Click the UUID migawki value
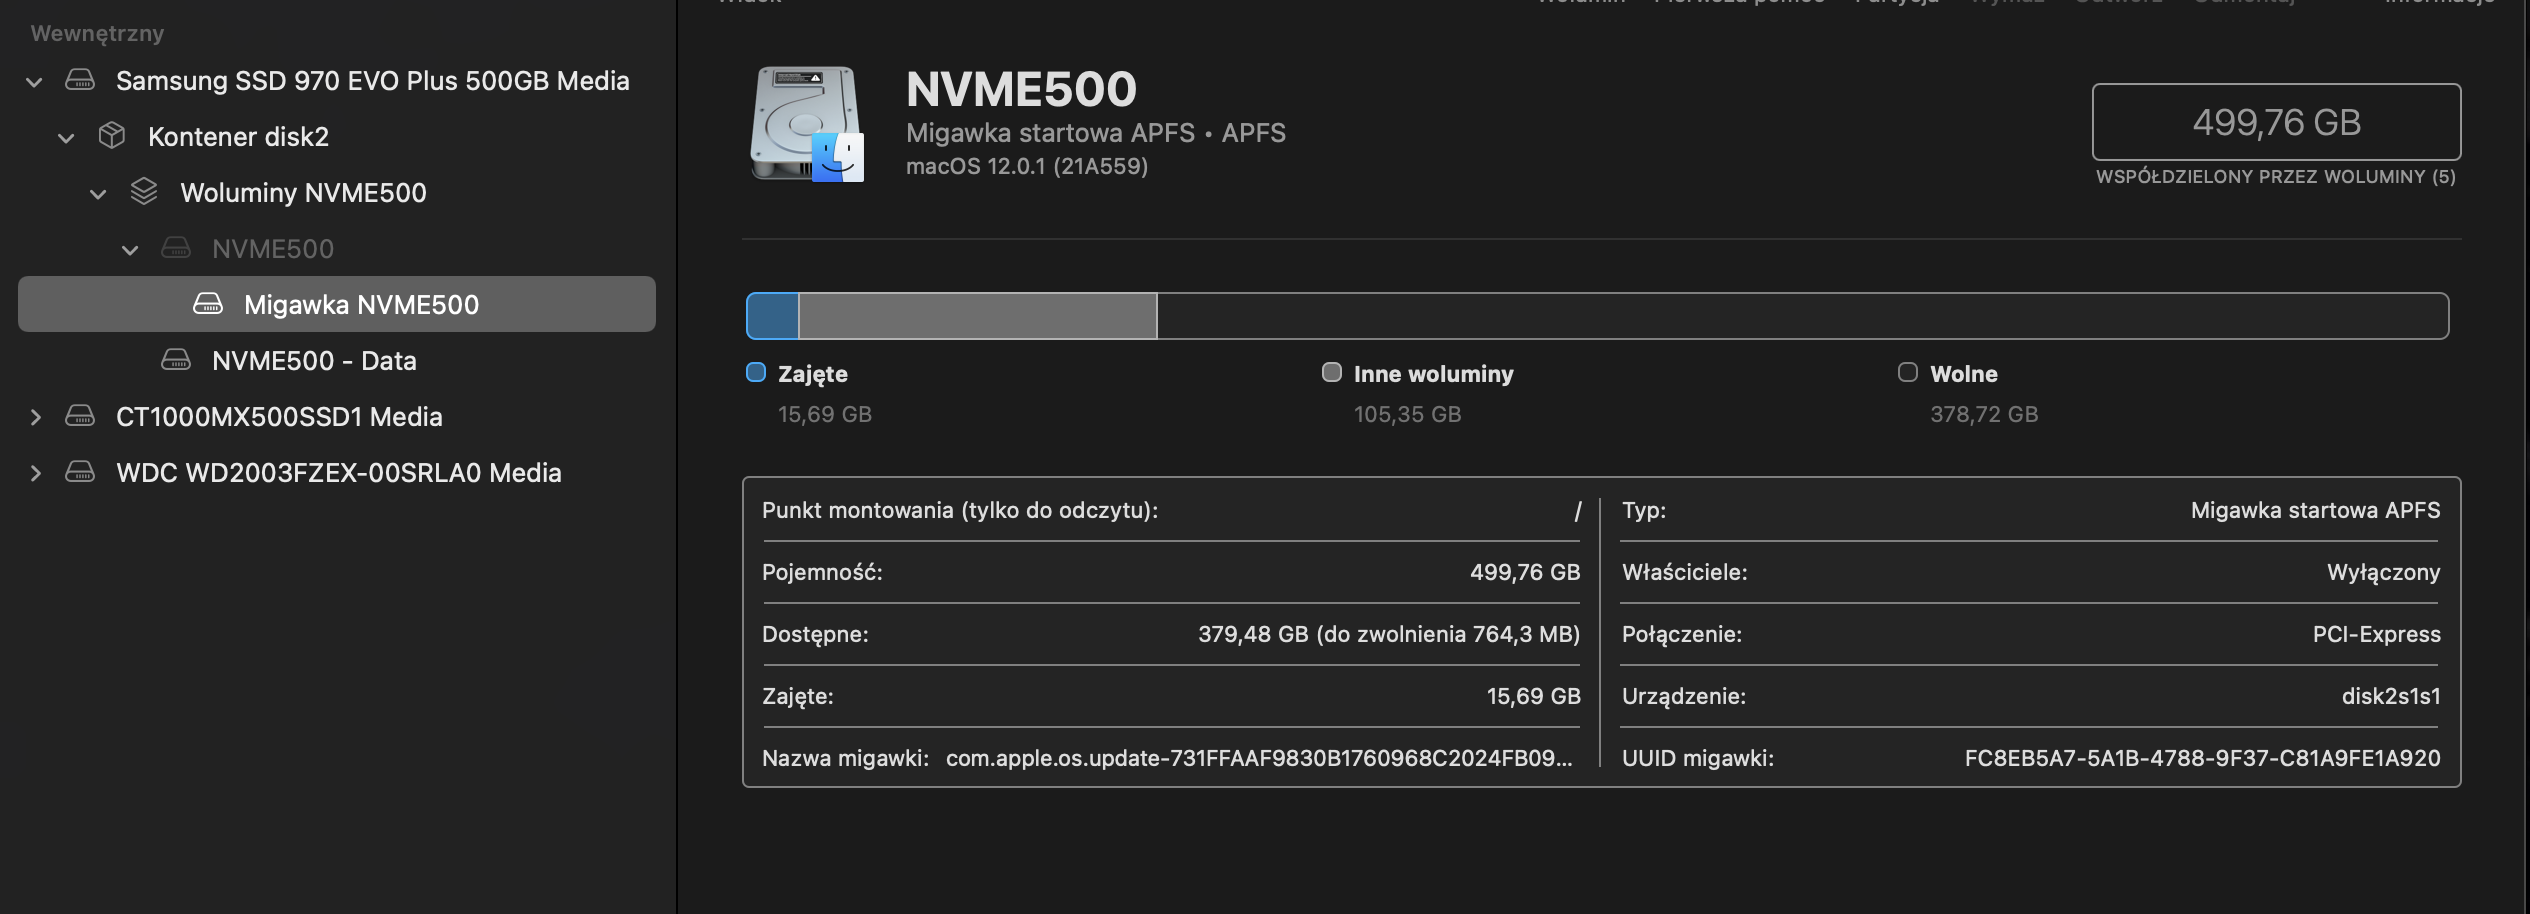Image resolution: width=2530 pixels, height=914 pixels. click(x=2201, y=758)
